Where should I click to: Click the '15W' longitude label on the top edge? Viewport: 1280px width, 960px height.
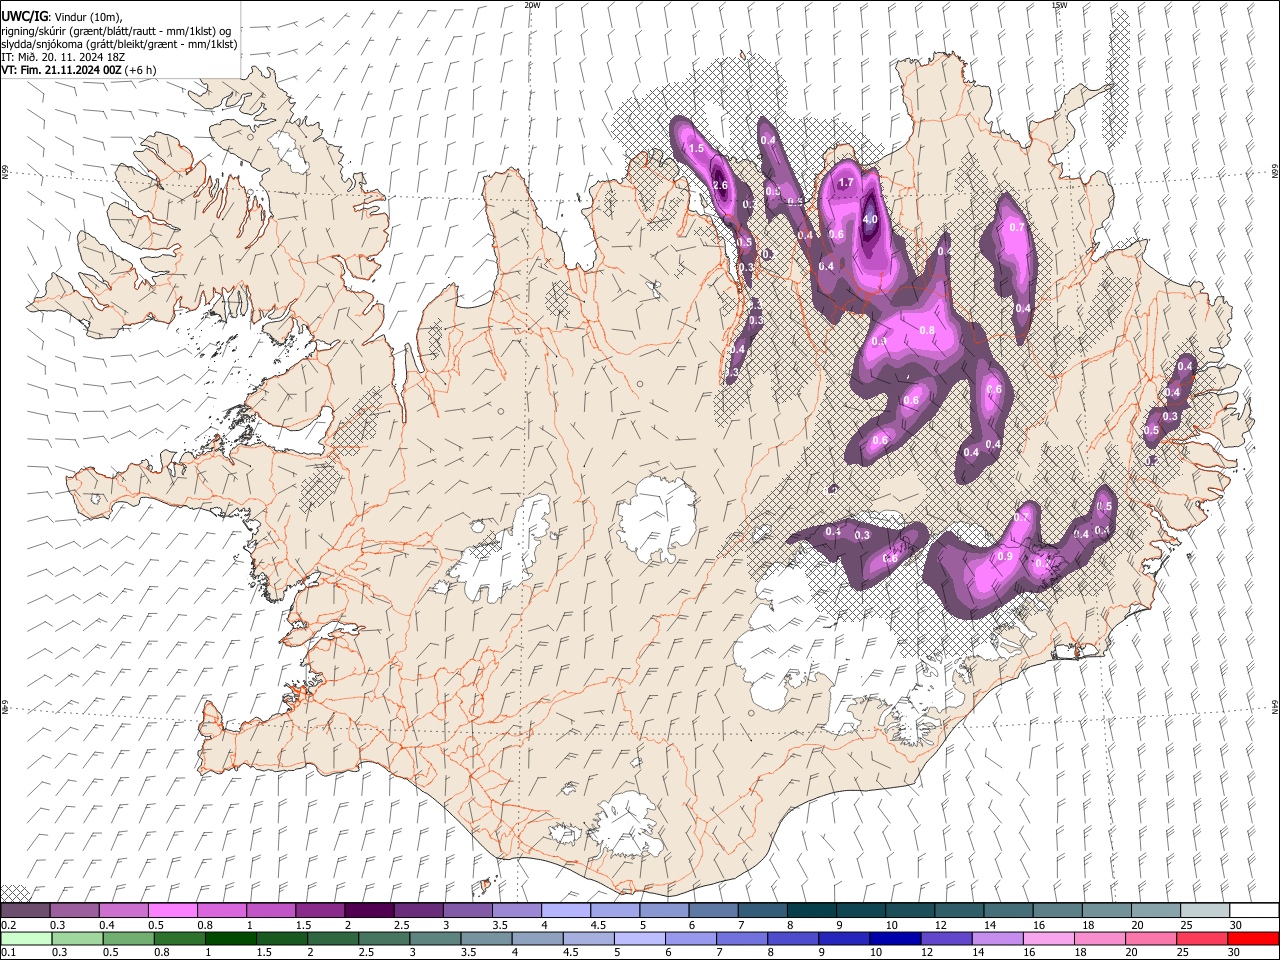(1059, 5)
